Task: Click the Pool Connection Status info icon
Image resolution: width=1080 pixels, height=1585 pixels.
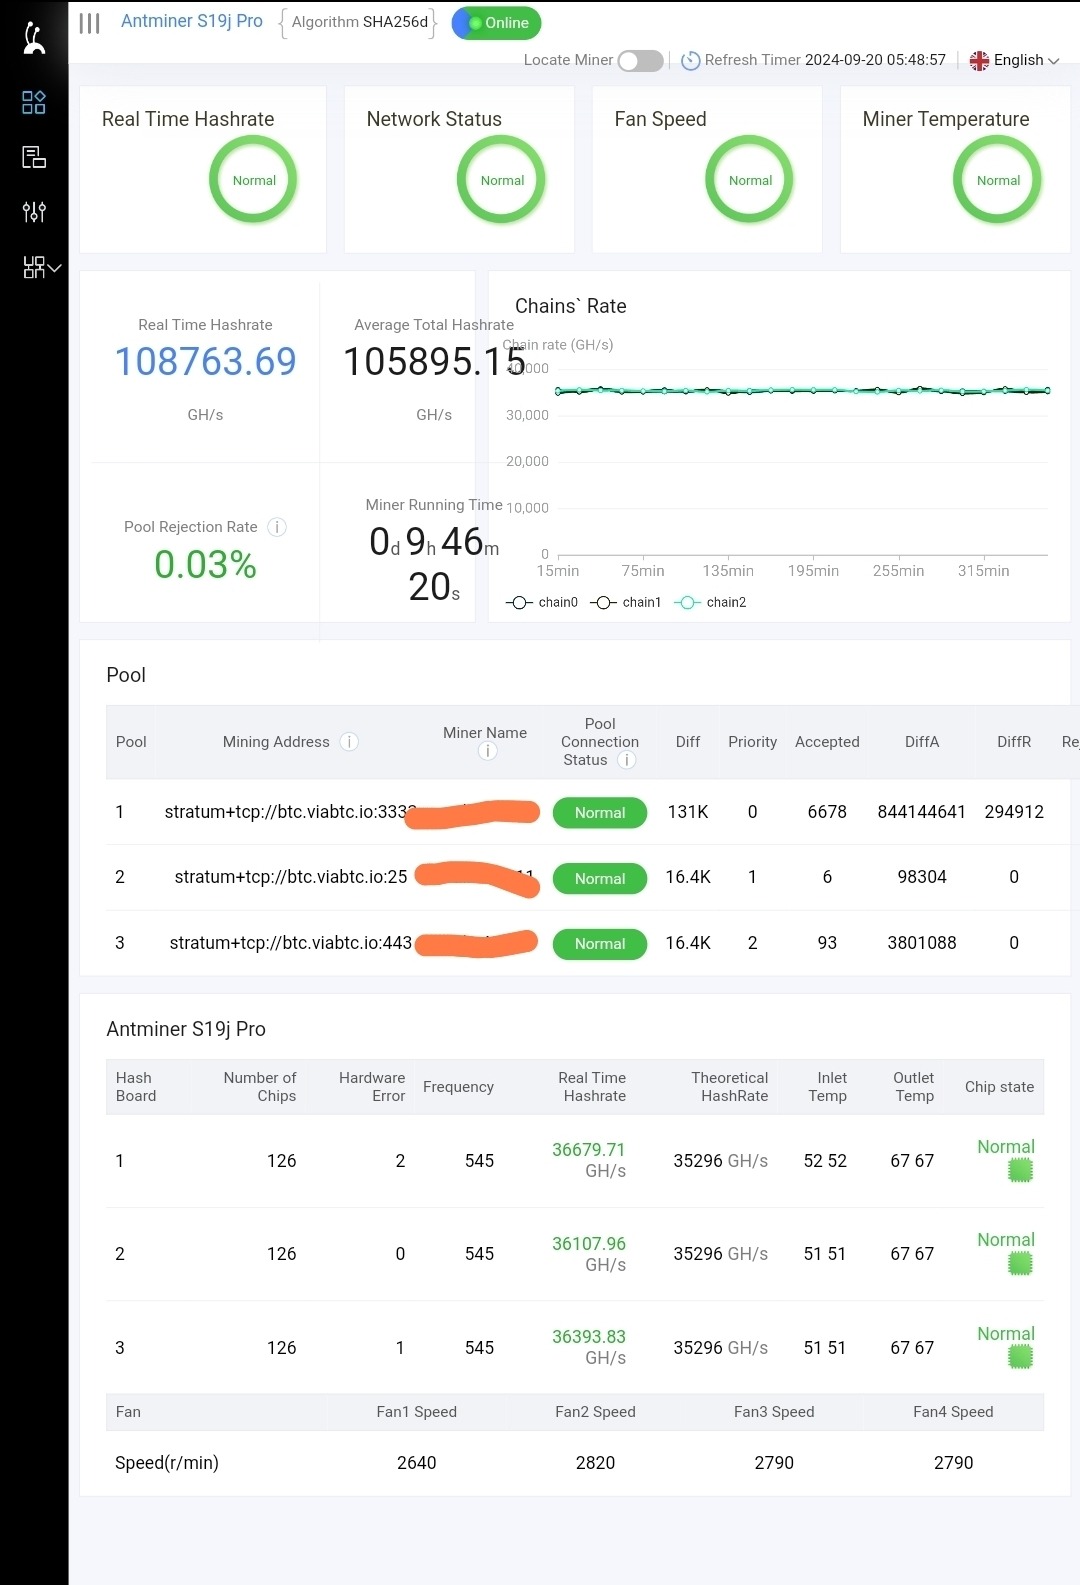Action: 627,760
